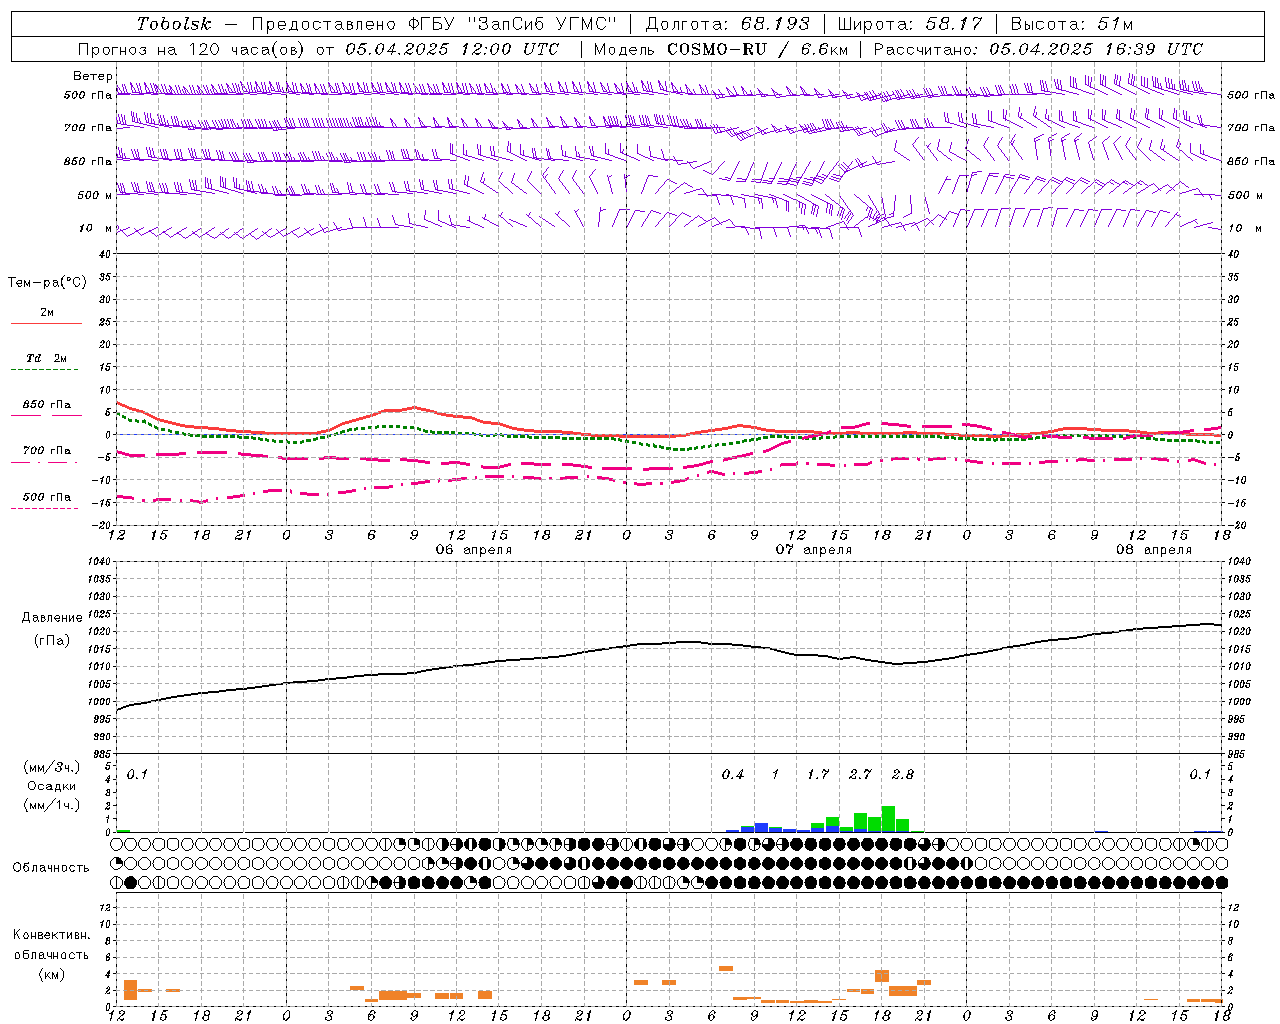Click the (мм/1ч.) precipitation unit label
This screenshot has width=1280, height=1024.
pyautogui.click(x=52, y=805)
